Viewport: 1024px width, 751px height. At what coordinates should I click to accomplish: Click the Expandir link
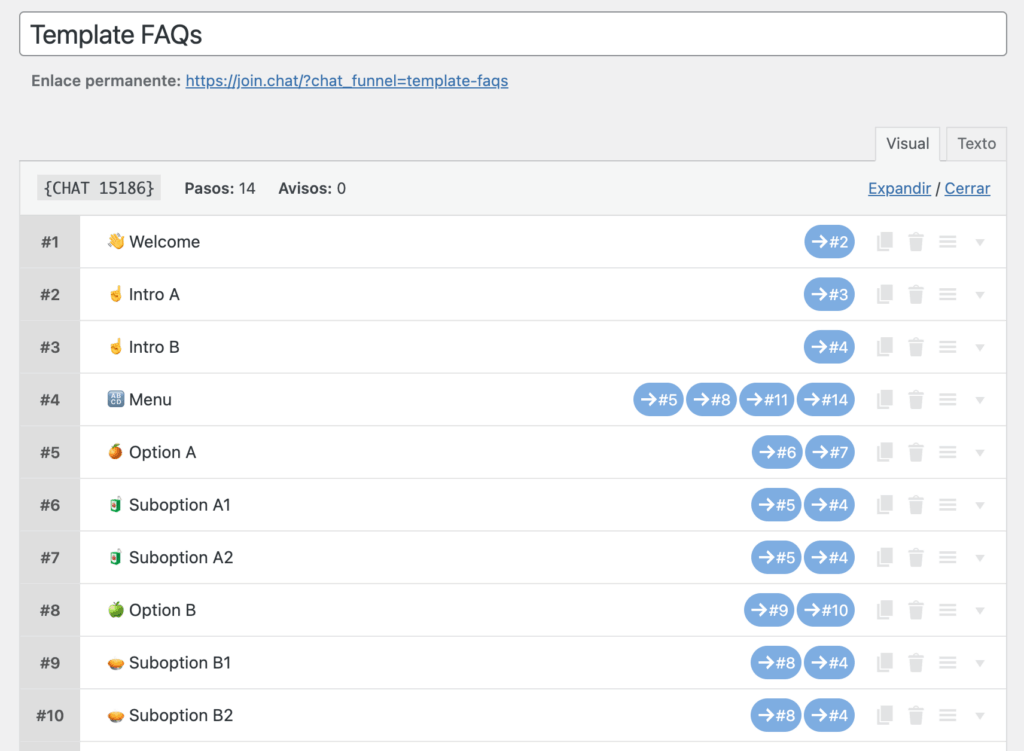(899, 188)
